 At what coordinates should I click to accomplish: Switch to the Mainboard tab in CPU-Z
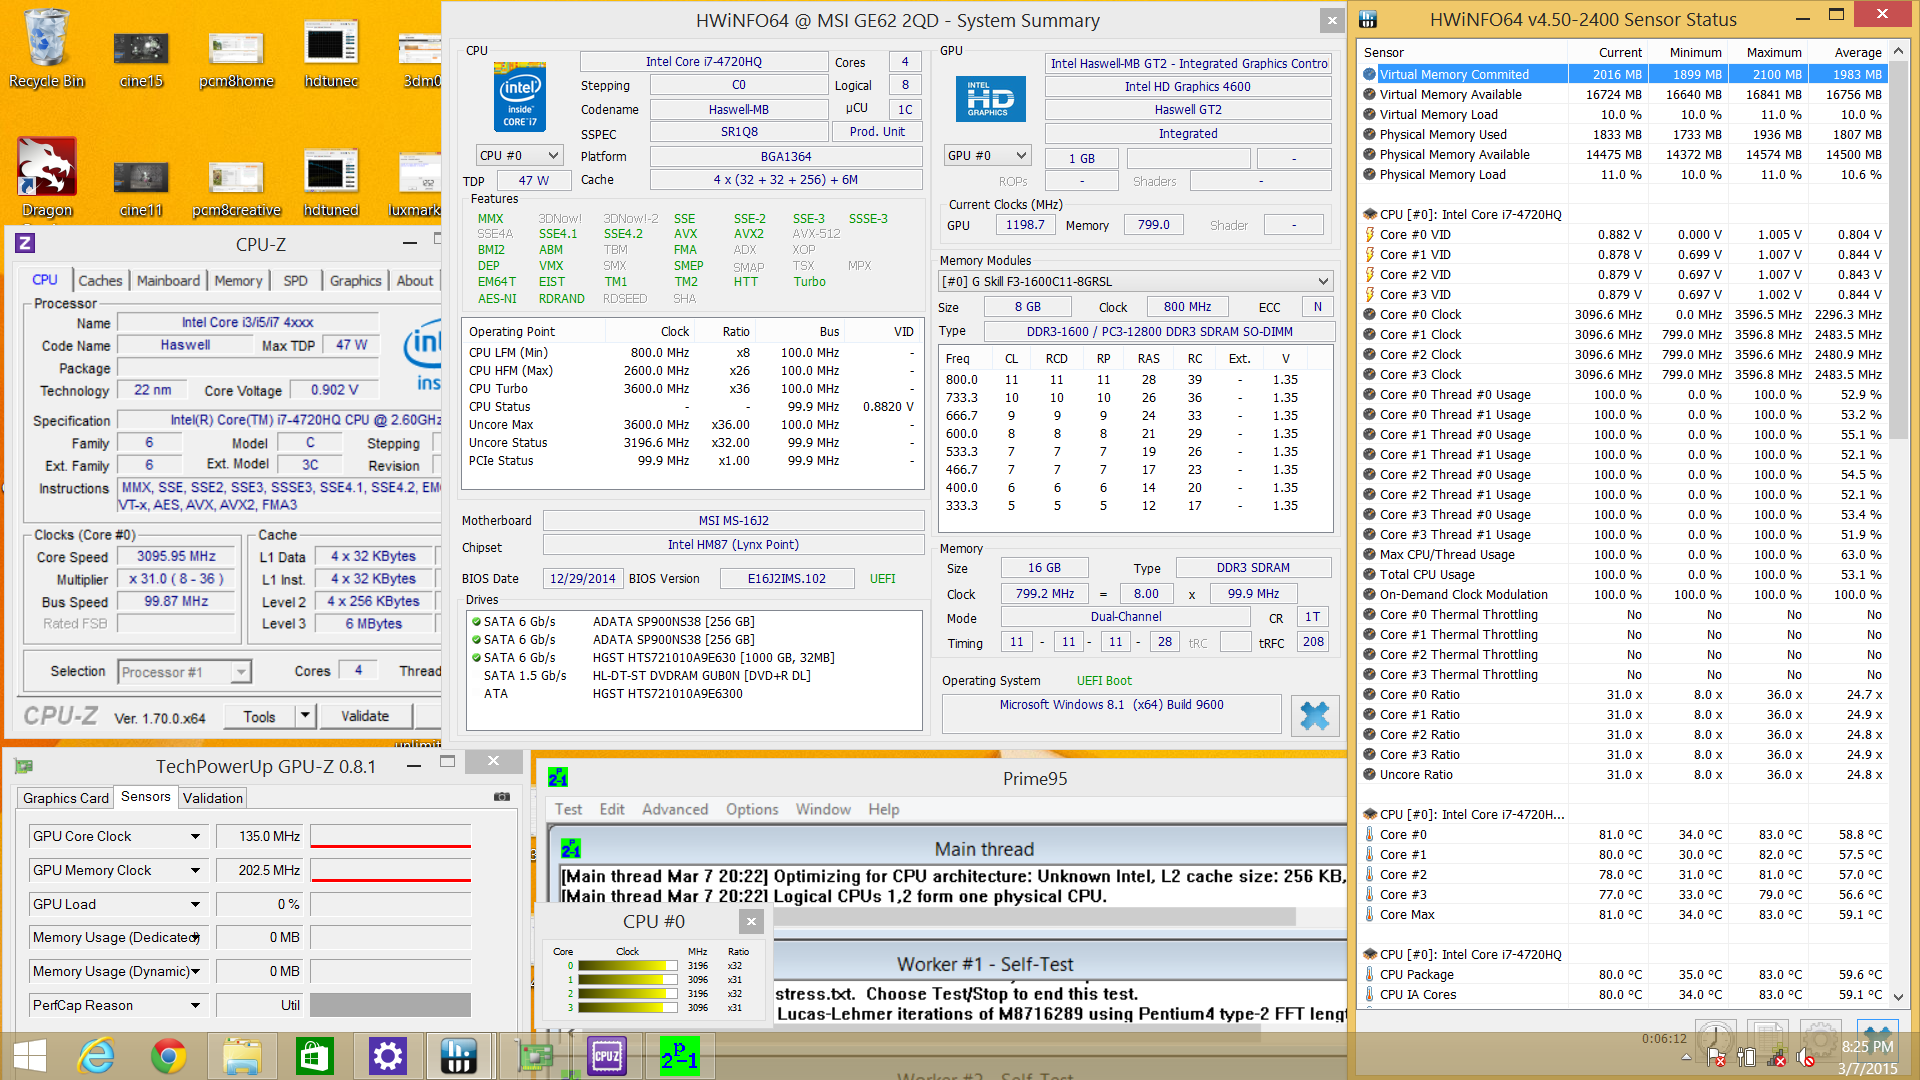(x=168, y=281)
